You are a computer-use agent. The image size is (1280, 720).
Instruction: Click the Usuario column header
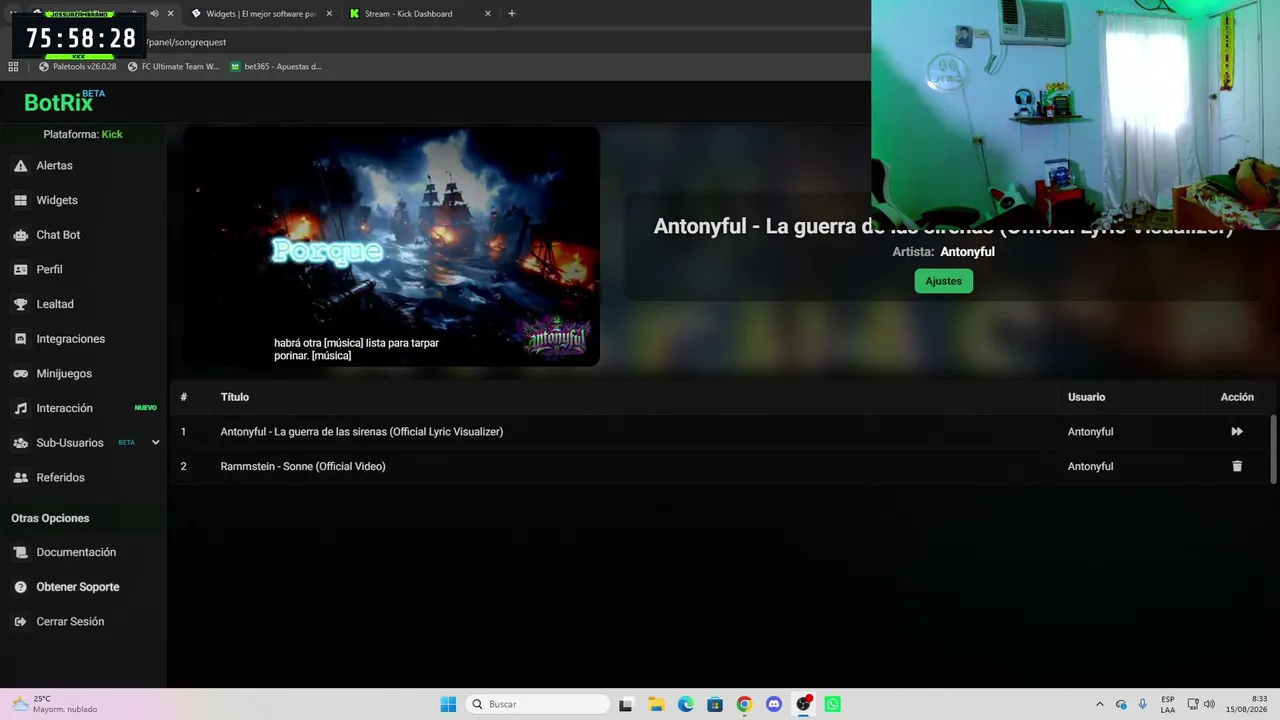(1086, 397)
